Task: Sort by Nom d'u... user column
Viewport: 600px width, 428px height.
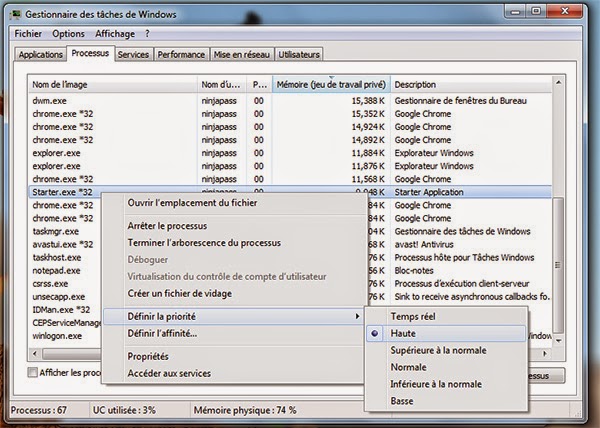Action: [x=222, y=85]
